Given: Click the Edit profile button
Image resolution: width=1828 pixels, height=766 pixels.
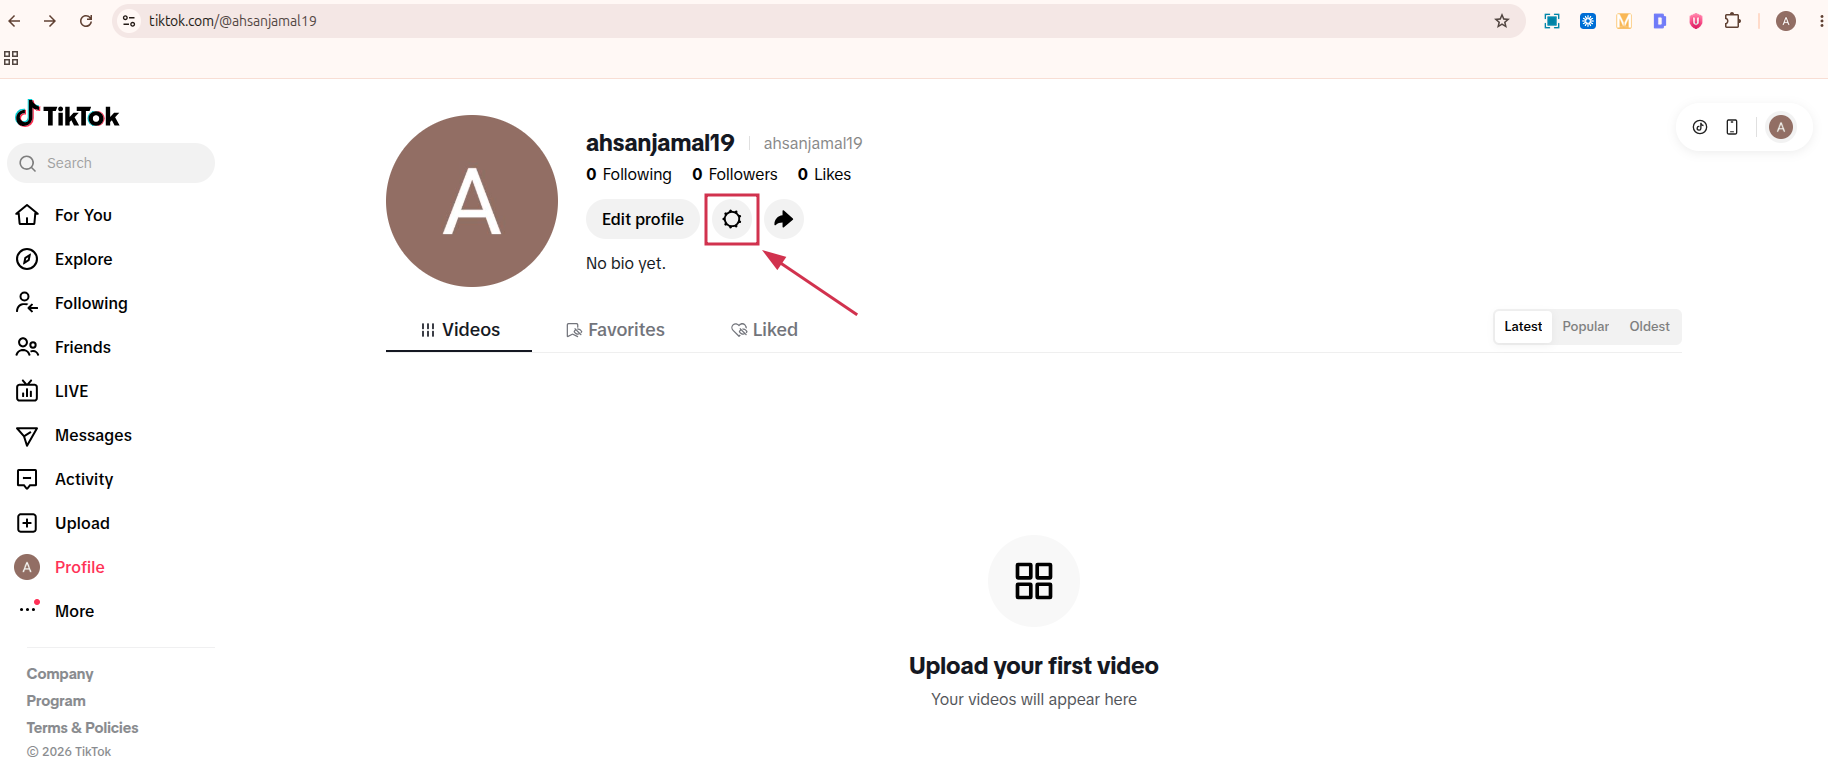Looking at the screenshot, I should point(642,219).
